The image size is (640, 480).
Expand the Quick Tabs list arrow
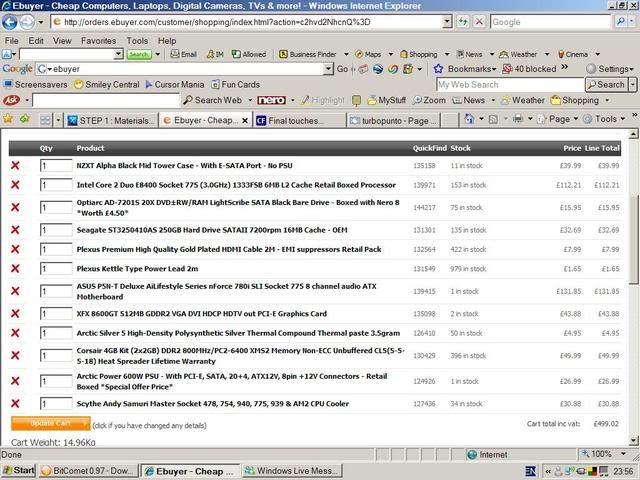[x=58, y=120]
